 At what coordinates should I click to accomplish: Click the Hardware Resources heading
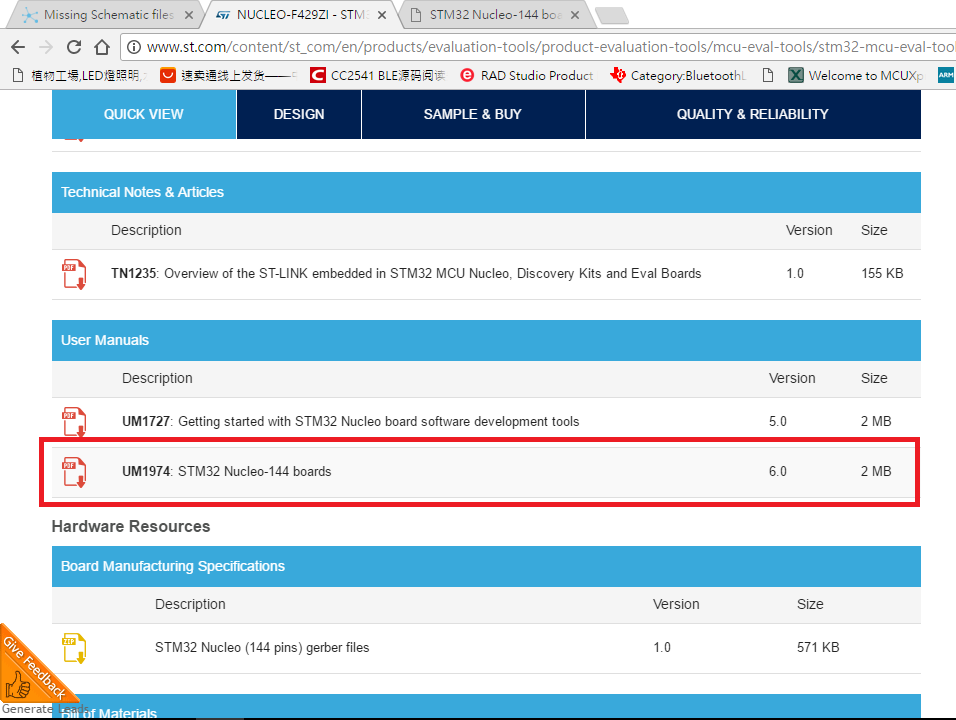[131, 526]
